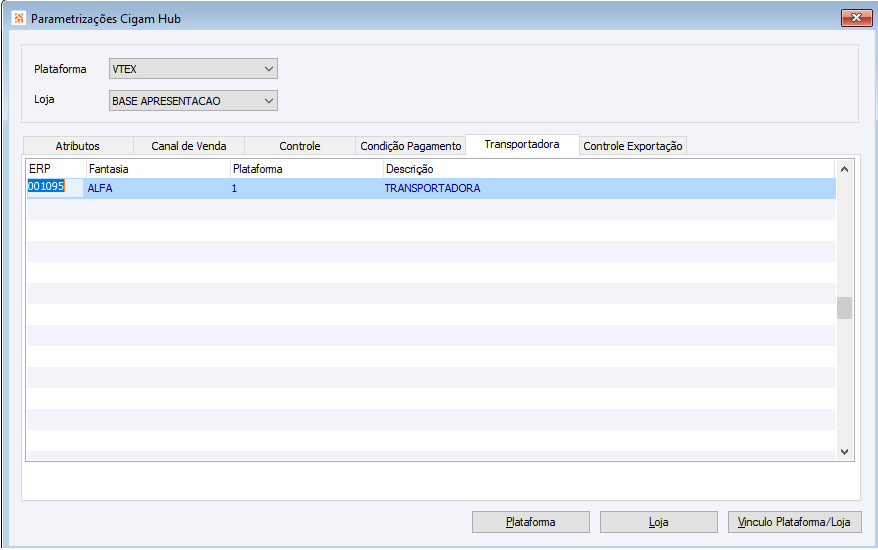
Task: Open Vínculo Plataforma/Loja button
Action: (795, 522)
